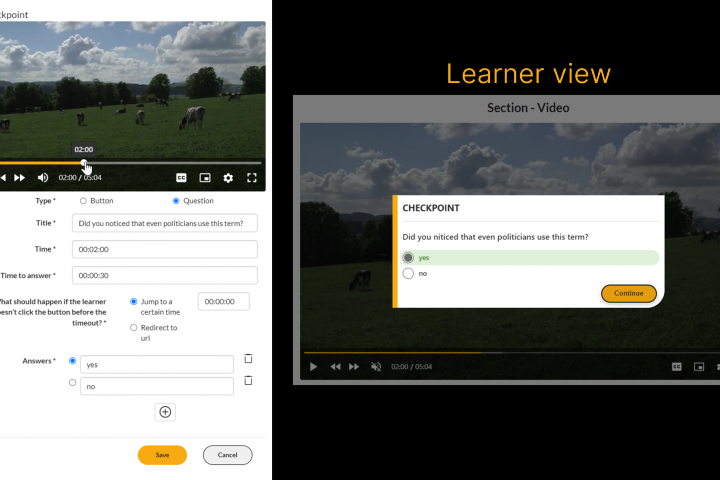Enable picture-in-picture in learner view video
This screenshot has height=480, width=720.
pos(699,367)
